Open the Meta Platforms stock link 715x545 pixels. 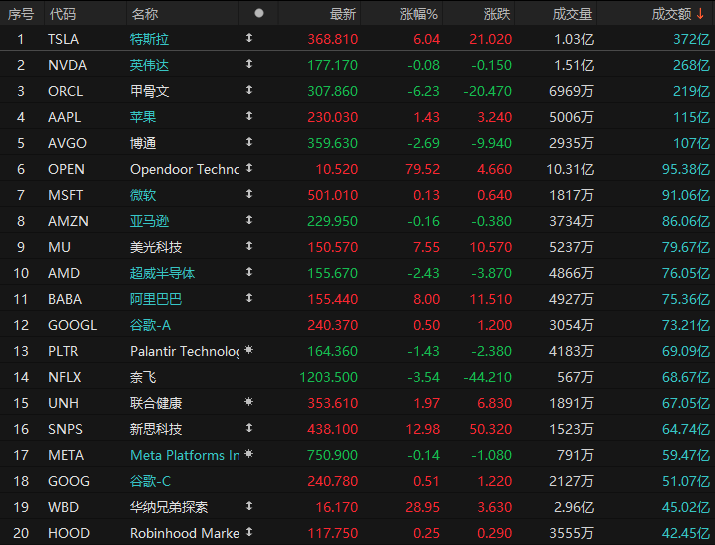pos(185,455)
